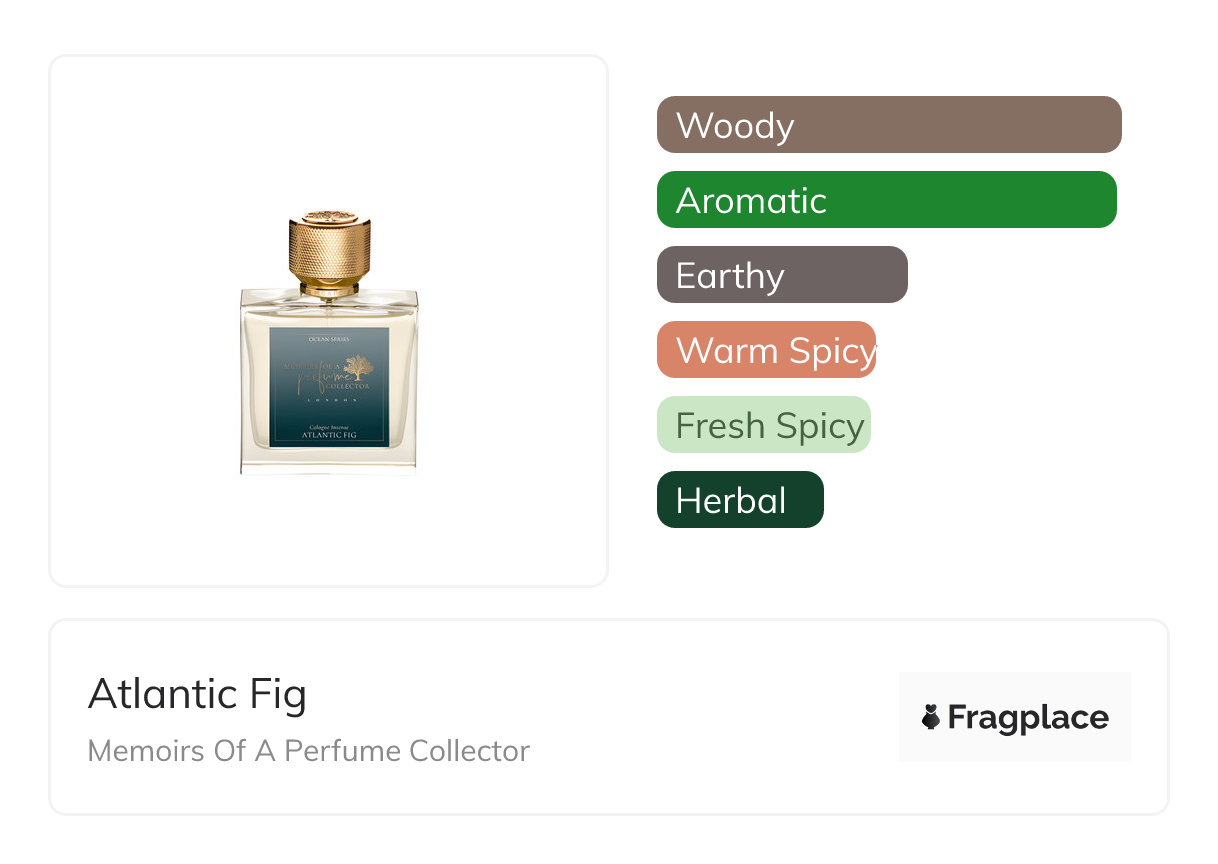Click "ATLANTIC FIG" text on bottle label
Viewport: 1218px width, 864px height.
[x=329, y=436]
